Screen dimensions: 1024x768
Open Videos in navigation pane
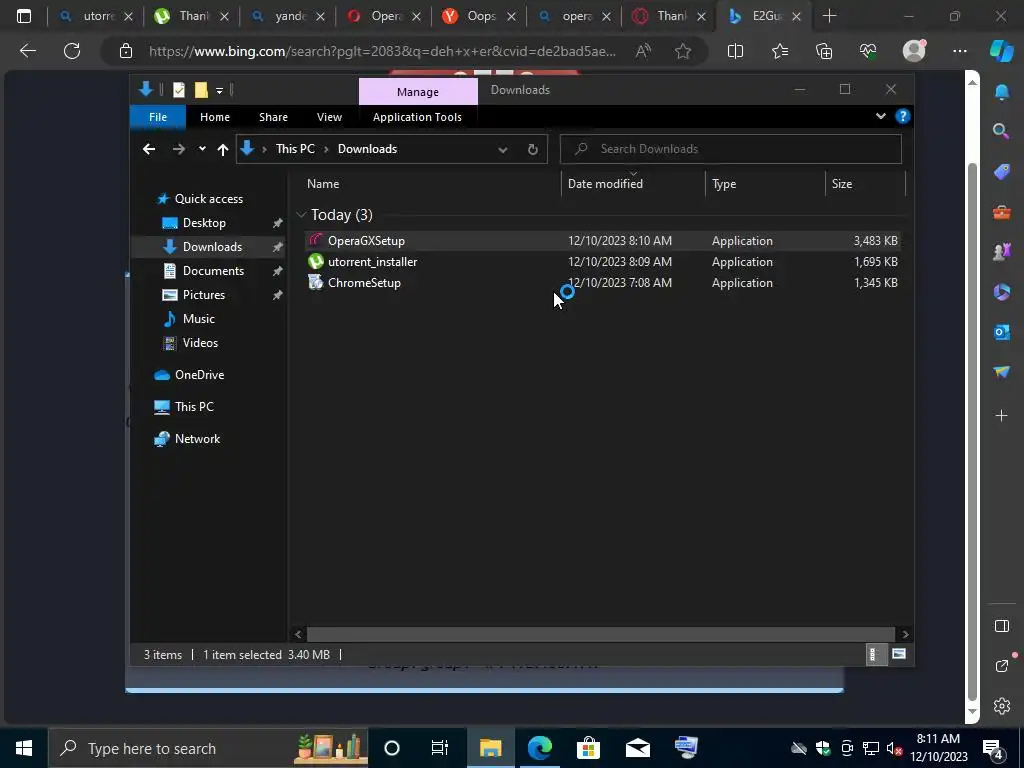tap(200, 343)
